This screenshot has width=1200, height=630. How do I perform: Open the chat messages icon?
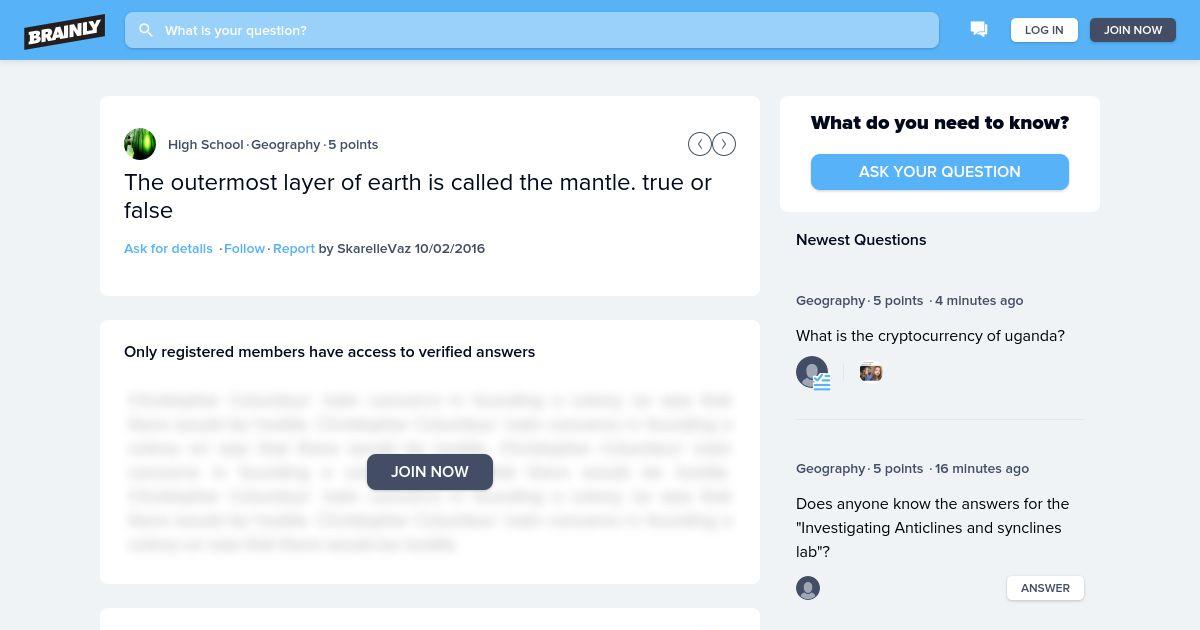[x=979, y=30]
